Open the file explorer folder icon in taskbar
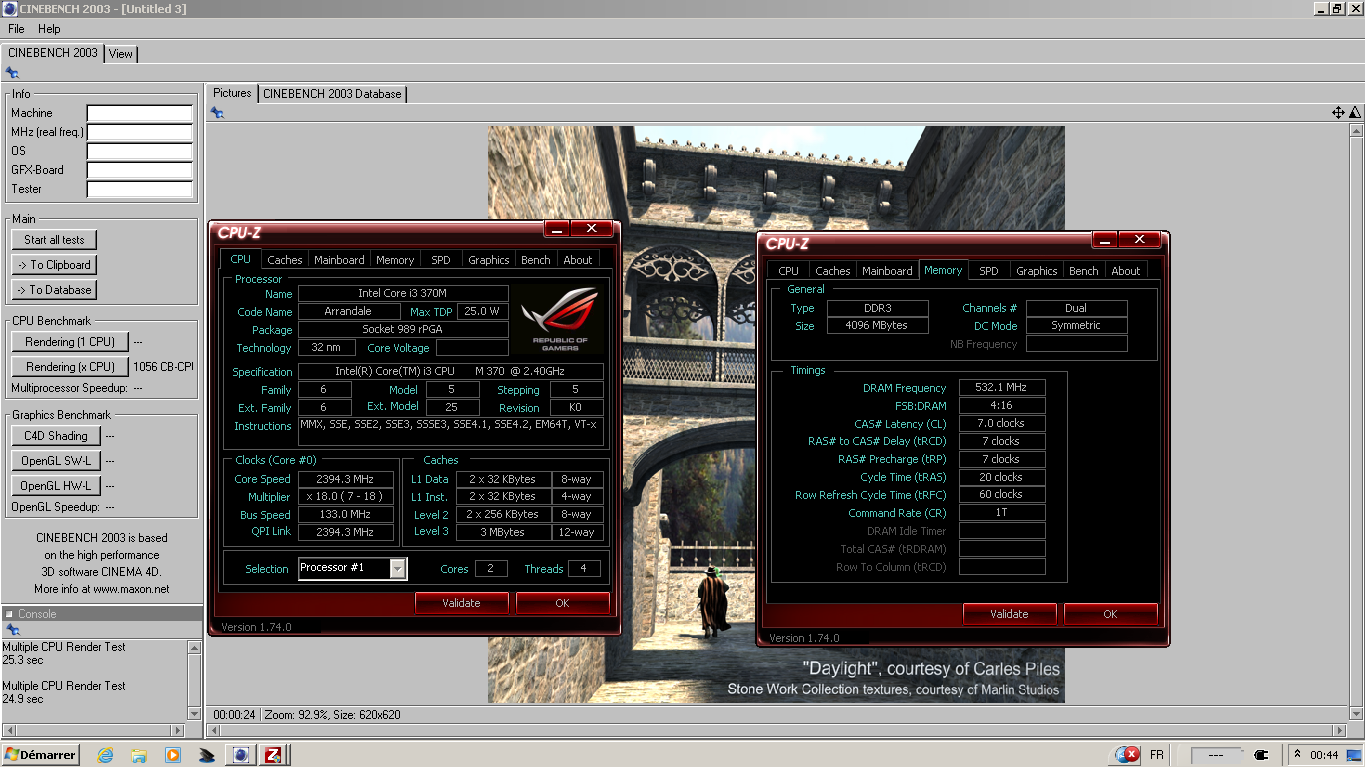Viewport: 1365px width, 767px height. [139, 755]
